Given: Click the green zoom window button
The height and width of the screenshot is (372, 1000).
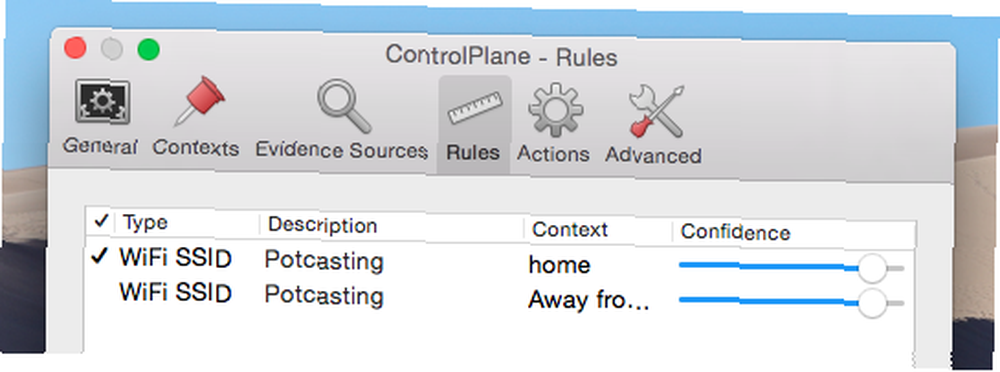Looking at the screenshot, I should point(149,50).
